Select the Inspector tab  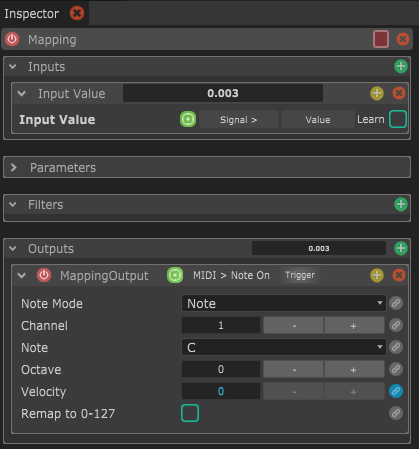[31, 14]
